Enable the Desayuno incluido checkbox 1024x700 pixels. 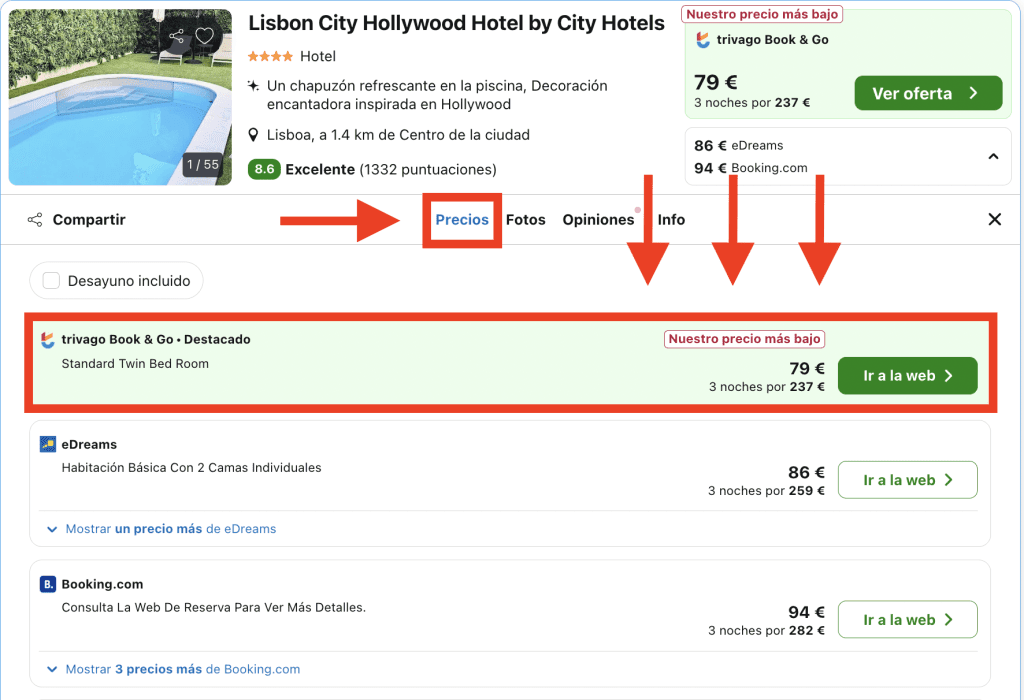point(52,281)
